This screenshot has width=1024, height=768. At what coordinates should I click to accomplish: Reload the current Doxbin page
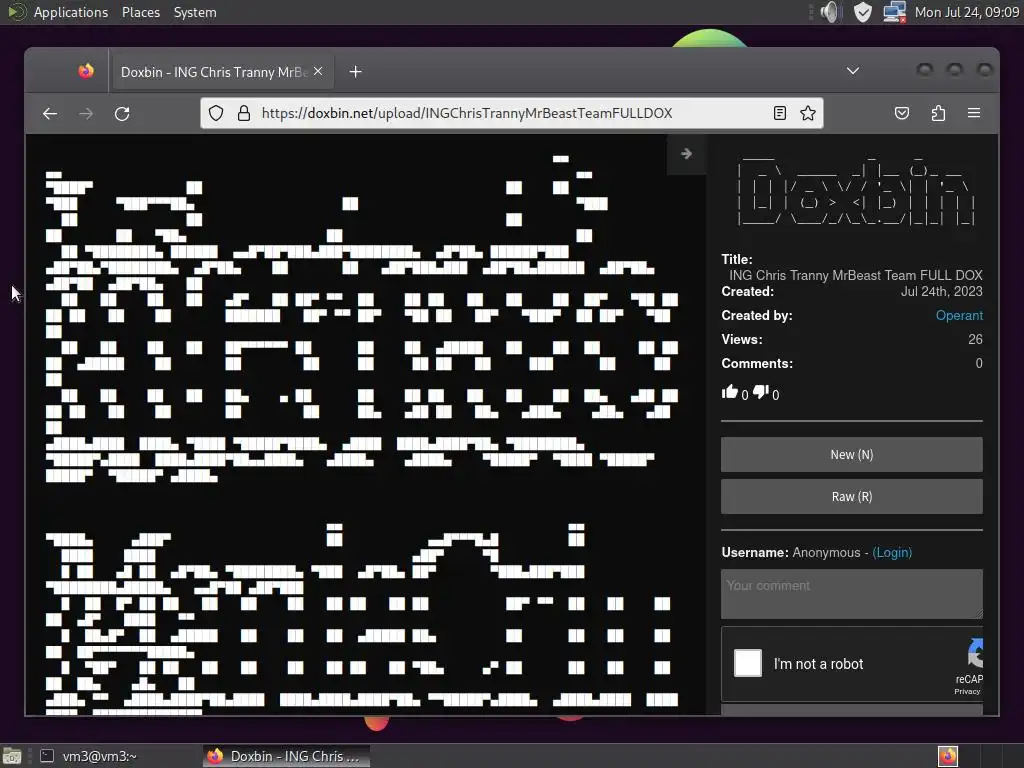(122, 114)
